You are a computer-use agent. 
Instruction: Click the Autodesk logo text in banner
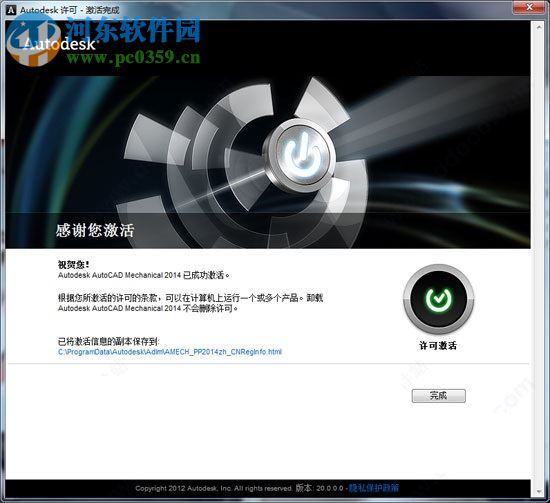60,44
